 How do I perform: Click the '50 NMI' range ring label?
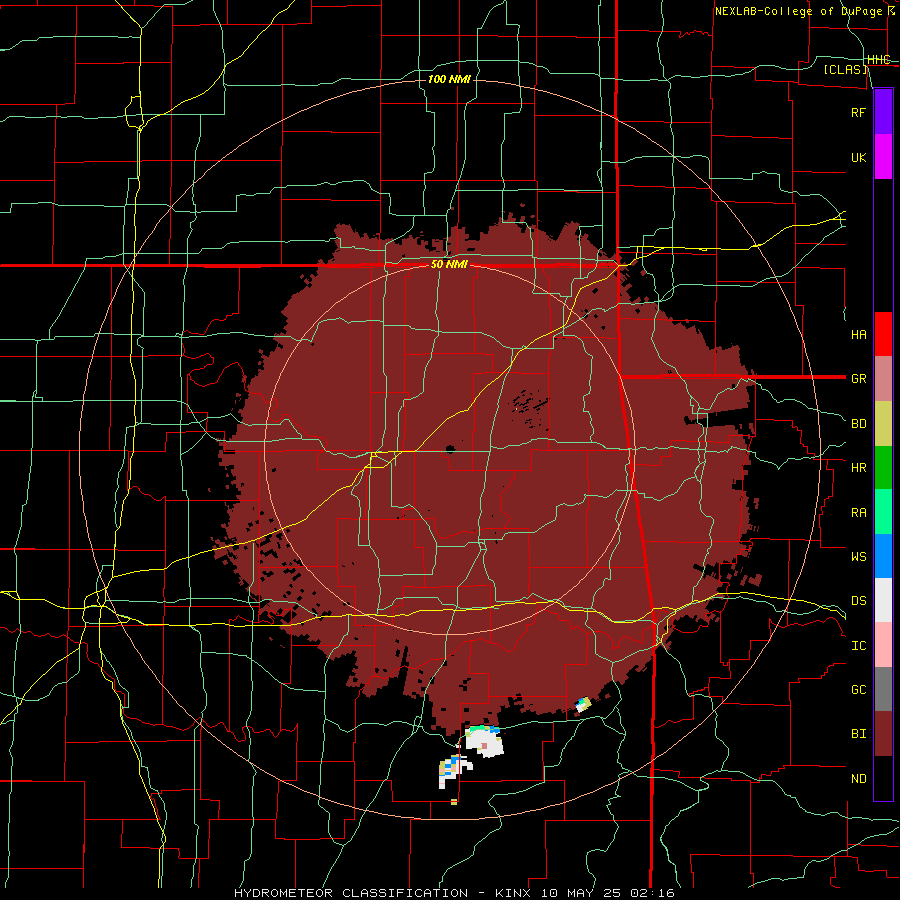449,265
